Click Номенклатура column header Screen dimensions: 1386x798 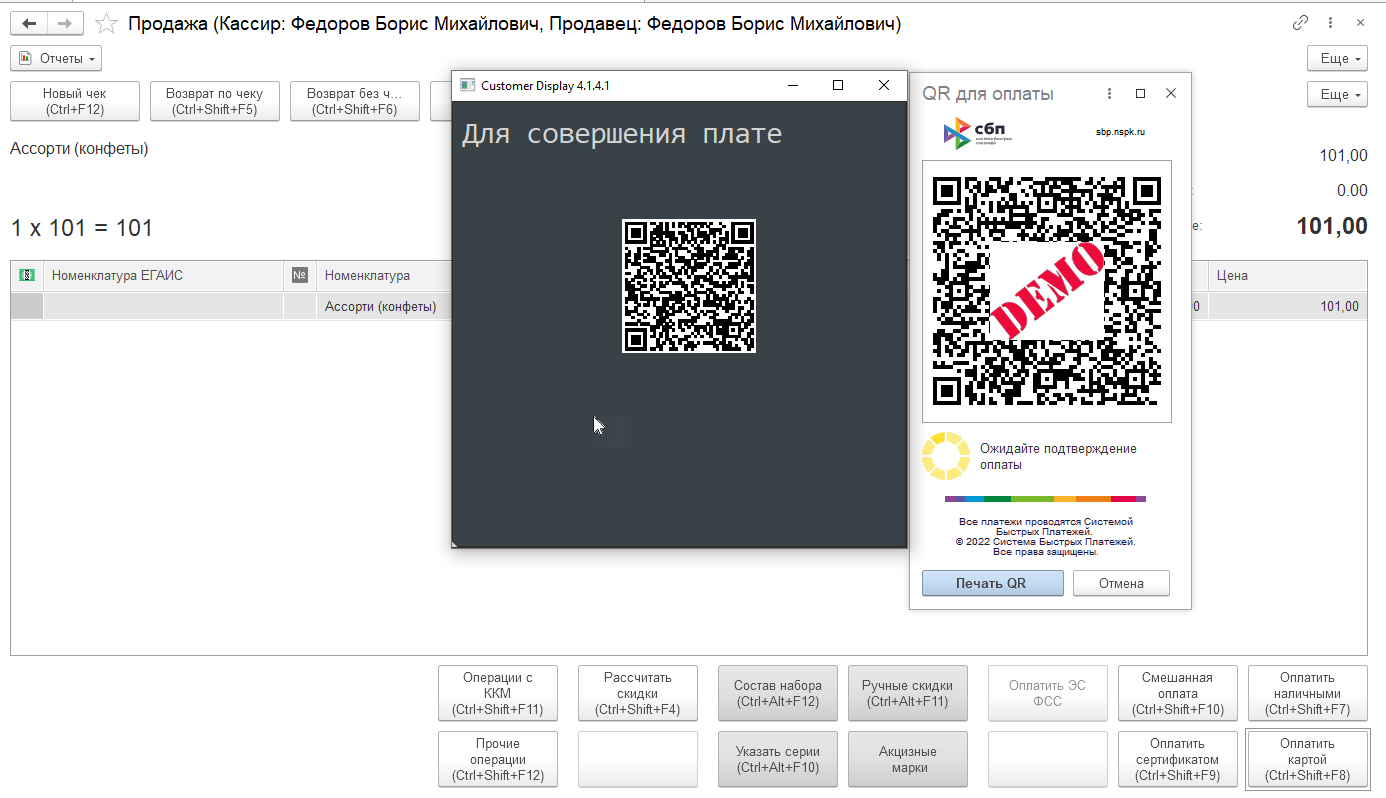(x=384, y=275)
